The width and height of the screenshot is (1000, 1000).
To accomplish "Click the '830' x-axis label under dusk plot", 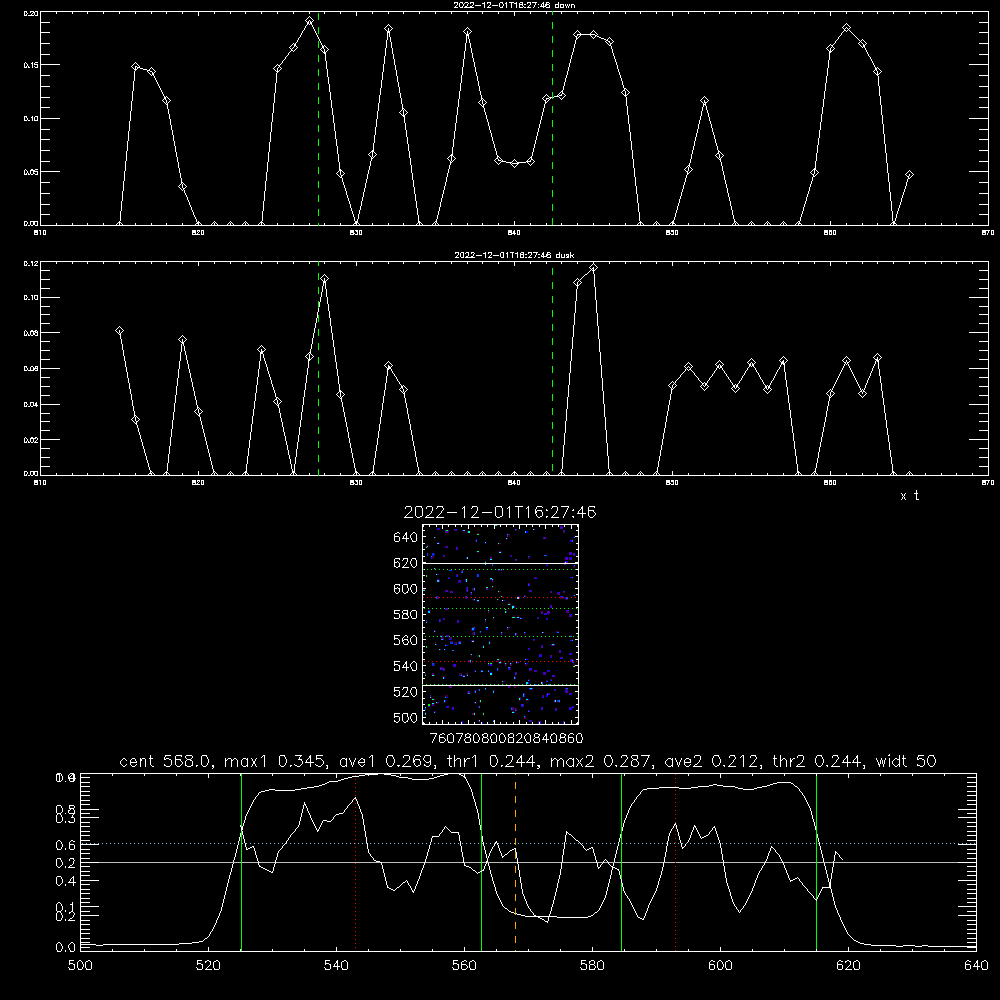I will click(356, 483).
